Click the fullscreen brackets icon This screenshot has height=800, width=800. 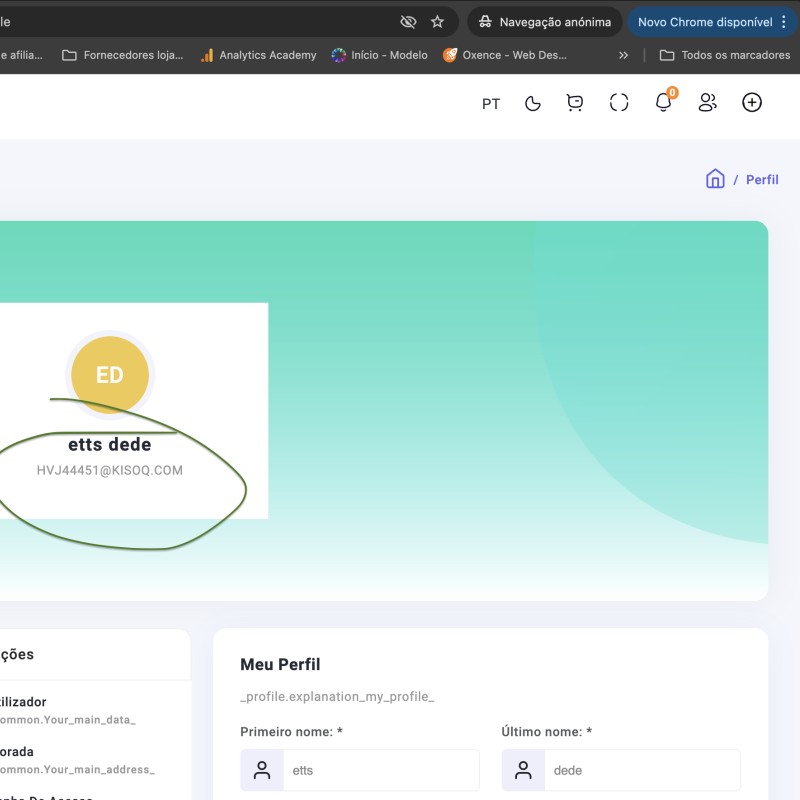619,103
